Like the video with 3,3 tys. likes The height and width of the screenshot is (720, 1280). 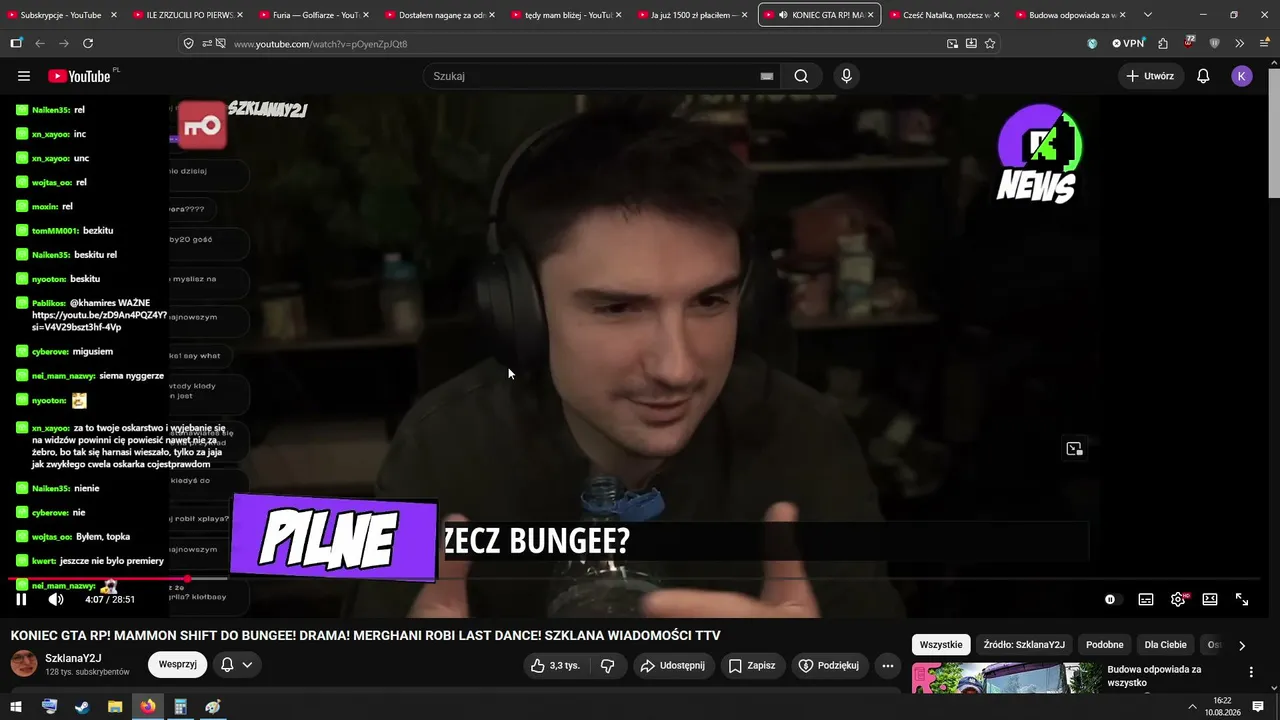[556, 665]
